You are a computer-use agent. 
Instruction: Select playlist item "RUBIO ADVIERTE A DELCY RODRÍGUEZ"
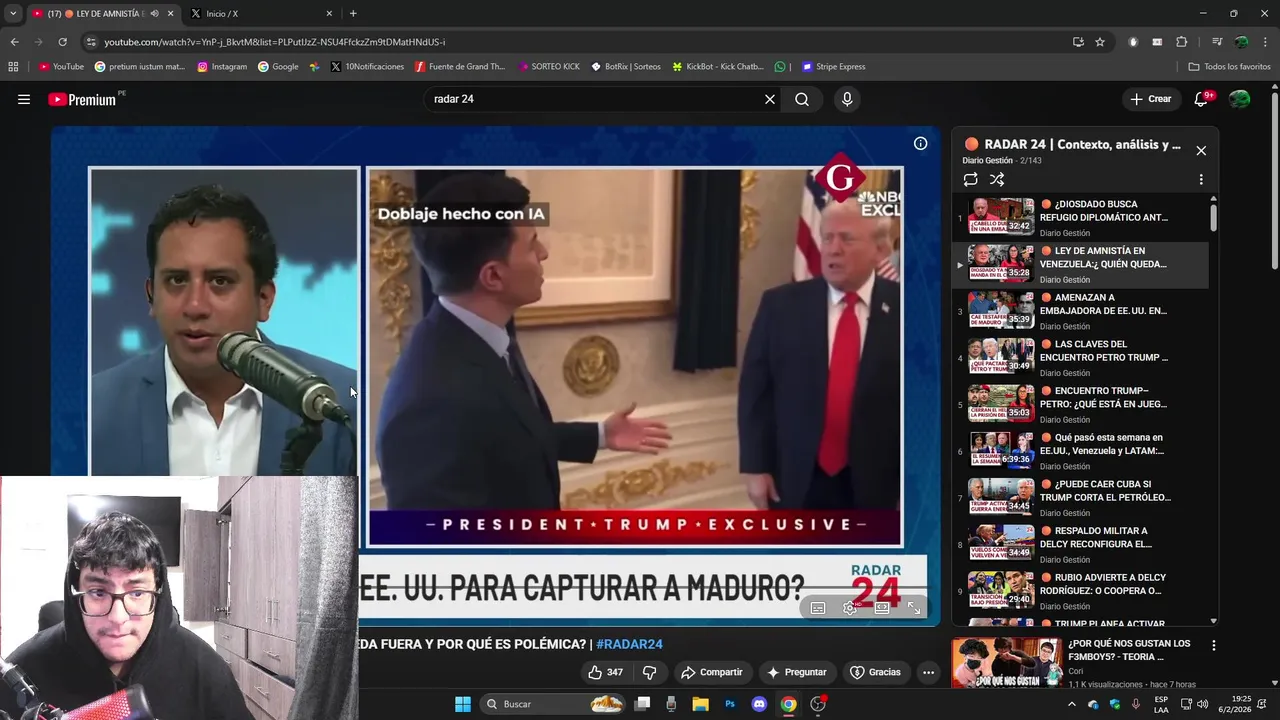(1080, 591)
